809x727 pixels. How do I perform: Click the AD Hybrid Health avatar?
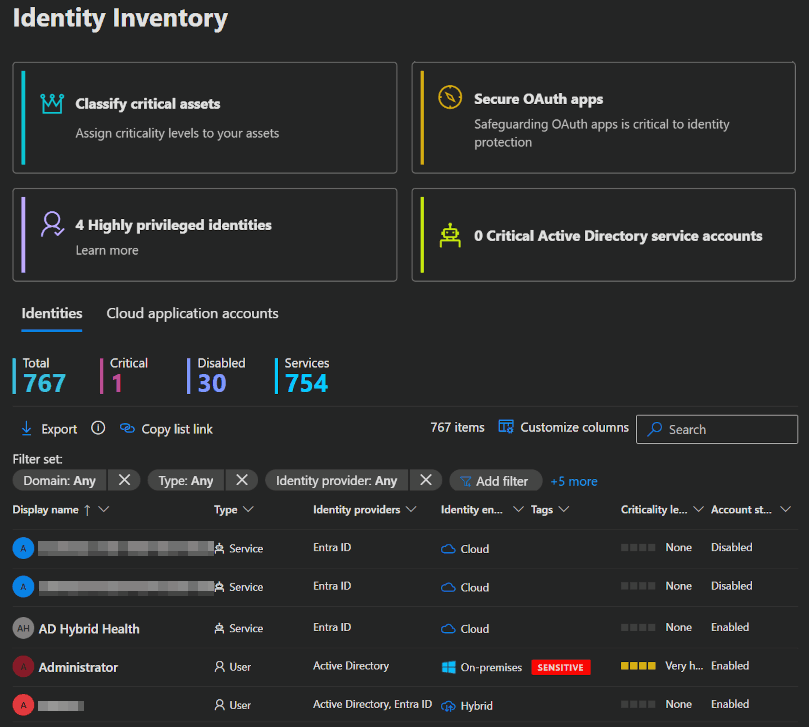click(x=23, y=628)
